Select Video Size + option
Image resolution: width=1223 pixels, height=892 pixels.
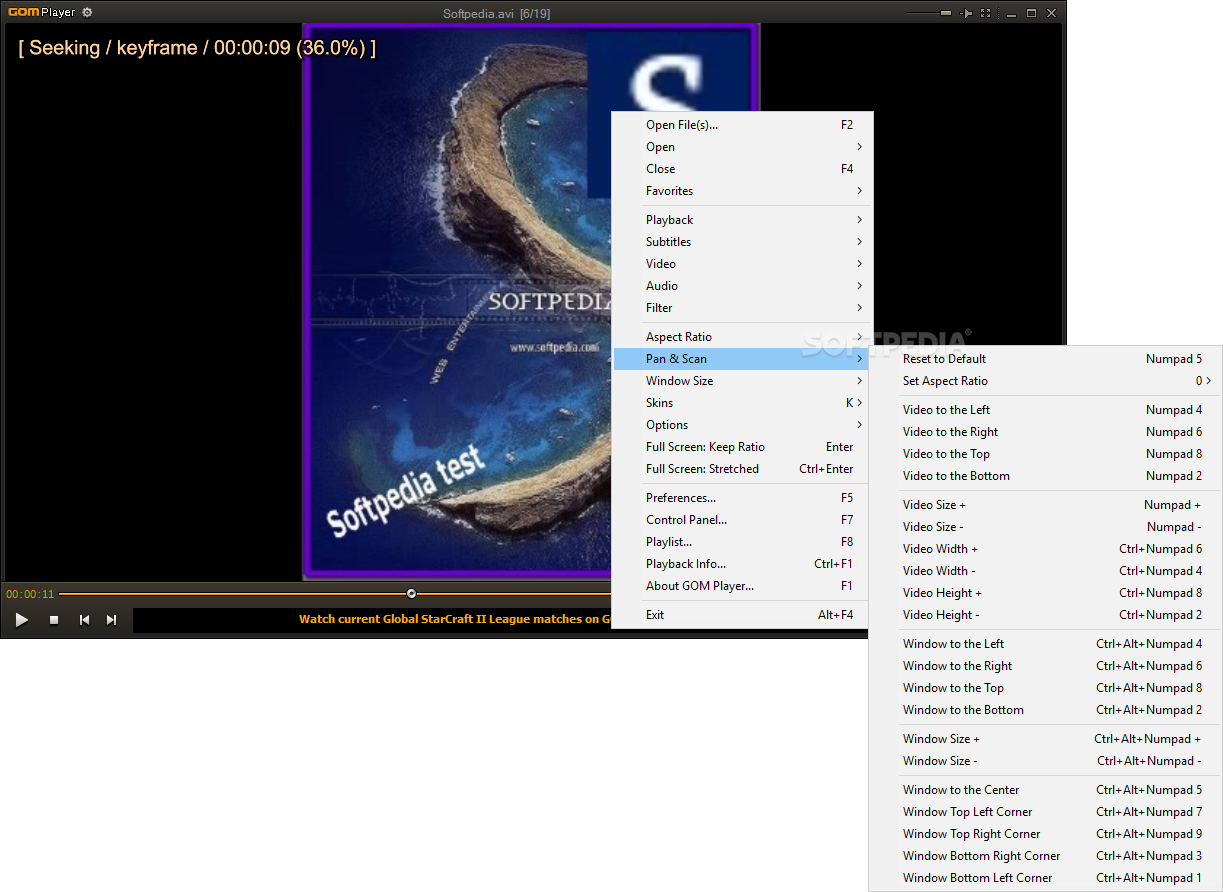[x=1046, y=505]
